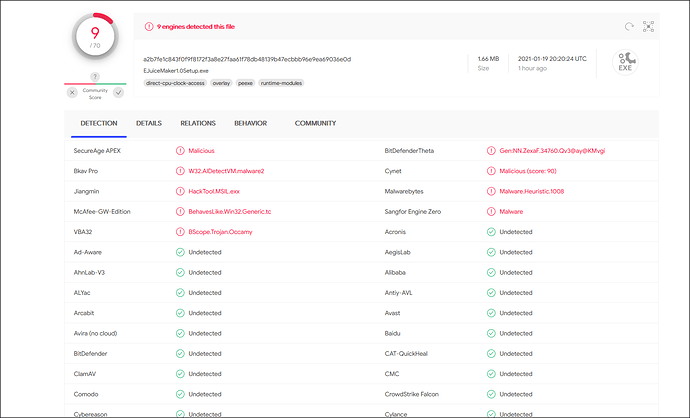Click the Gen:NN.ZexaF detection result
690x418 pixels.
point(552,150)
